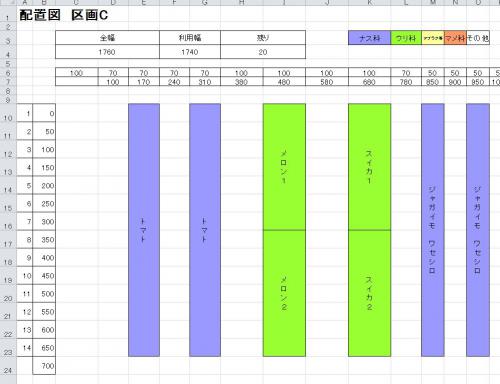
Task: Select row header 10
Action: point(8,117)
